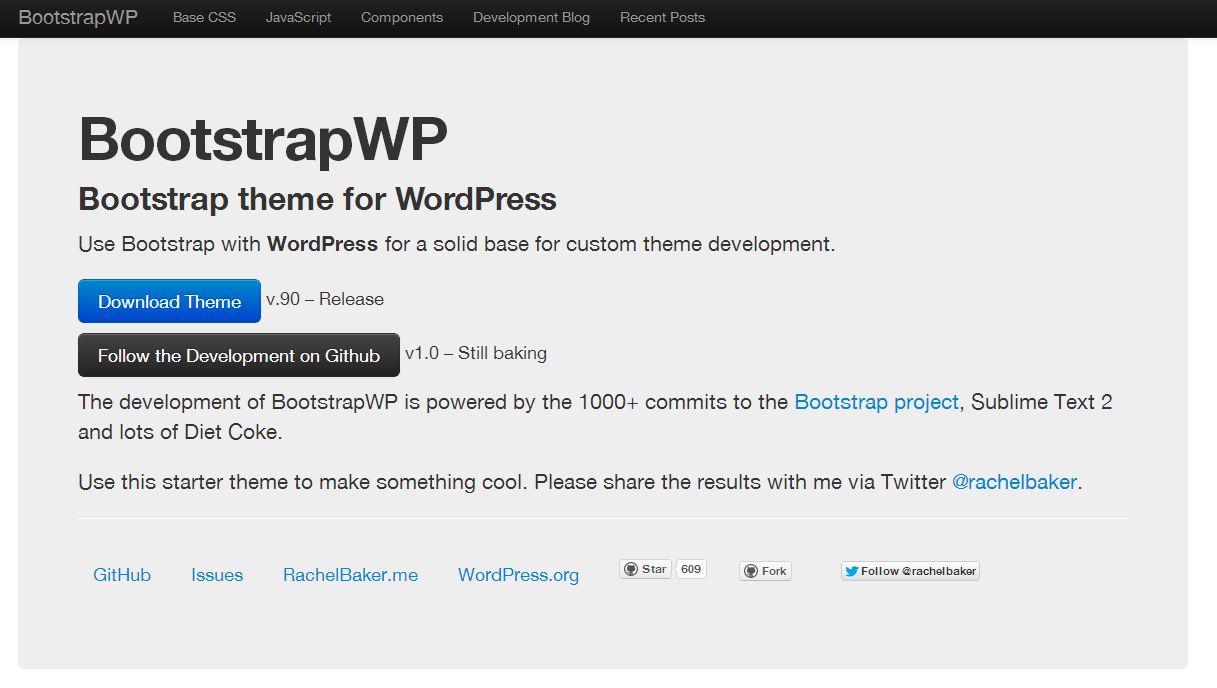The image size is (1217, 688).
Task: Open the JavaScript nav item
Action: pos(298,17)
